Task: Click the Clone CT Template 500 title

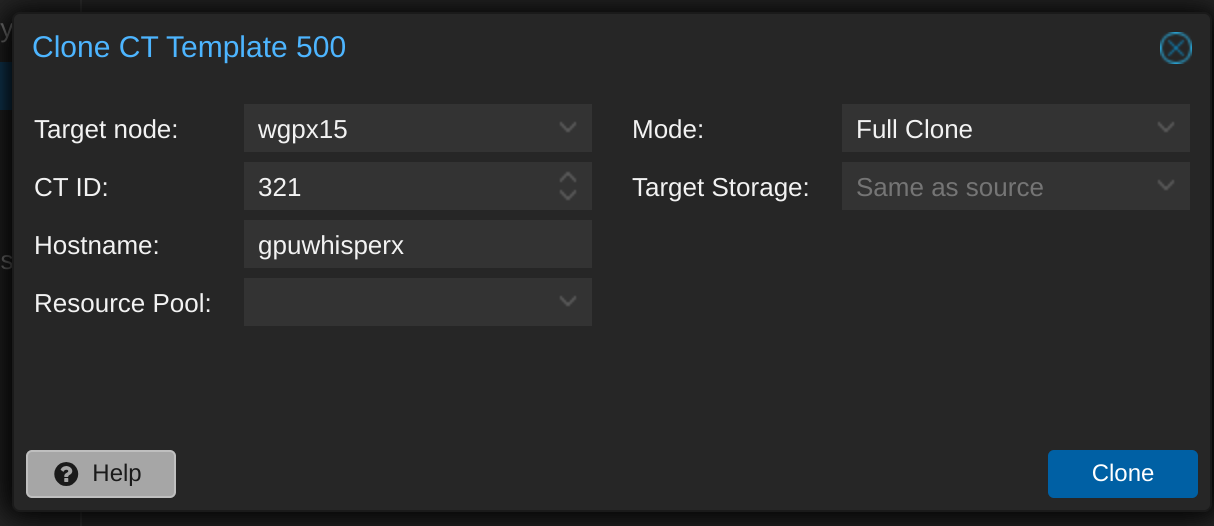Action: [x=189, y=47]
